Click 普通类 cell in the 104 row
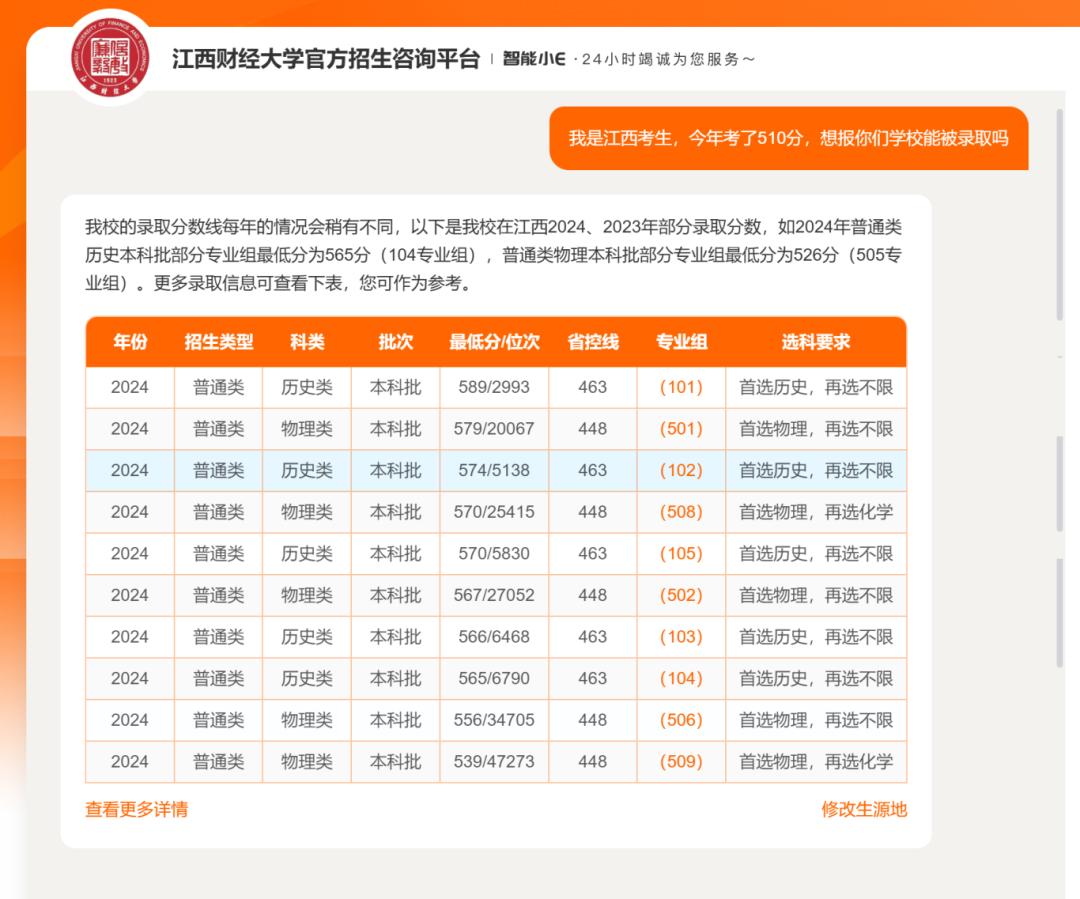 tap(218, 679)
